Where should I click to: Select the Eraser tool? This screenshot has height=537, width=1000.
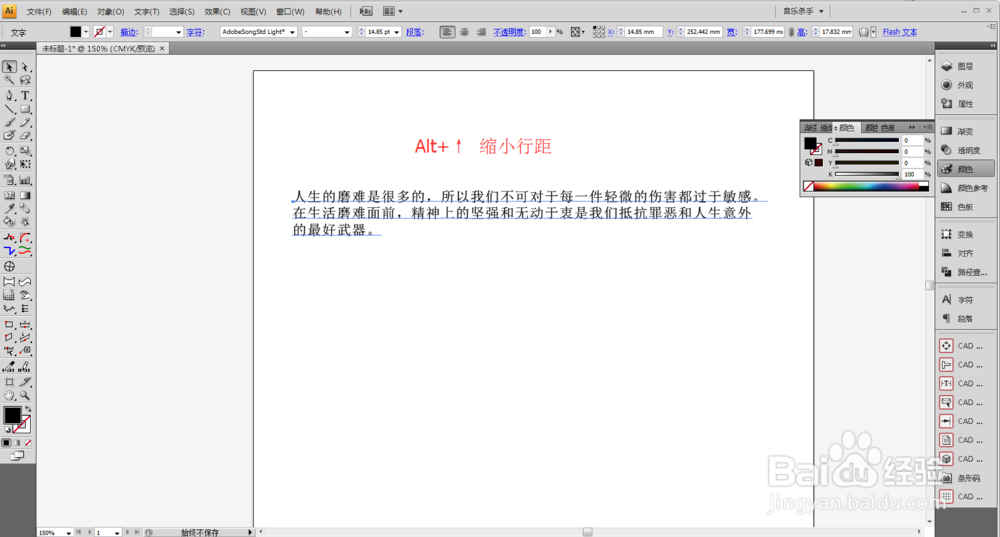[x=25, y=136]
